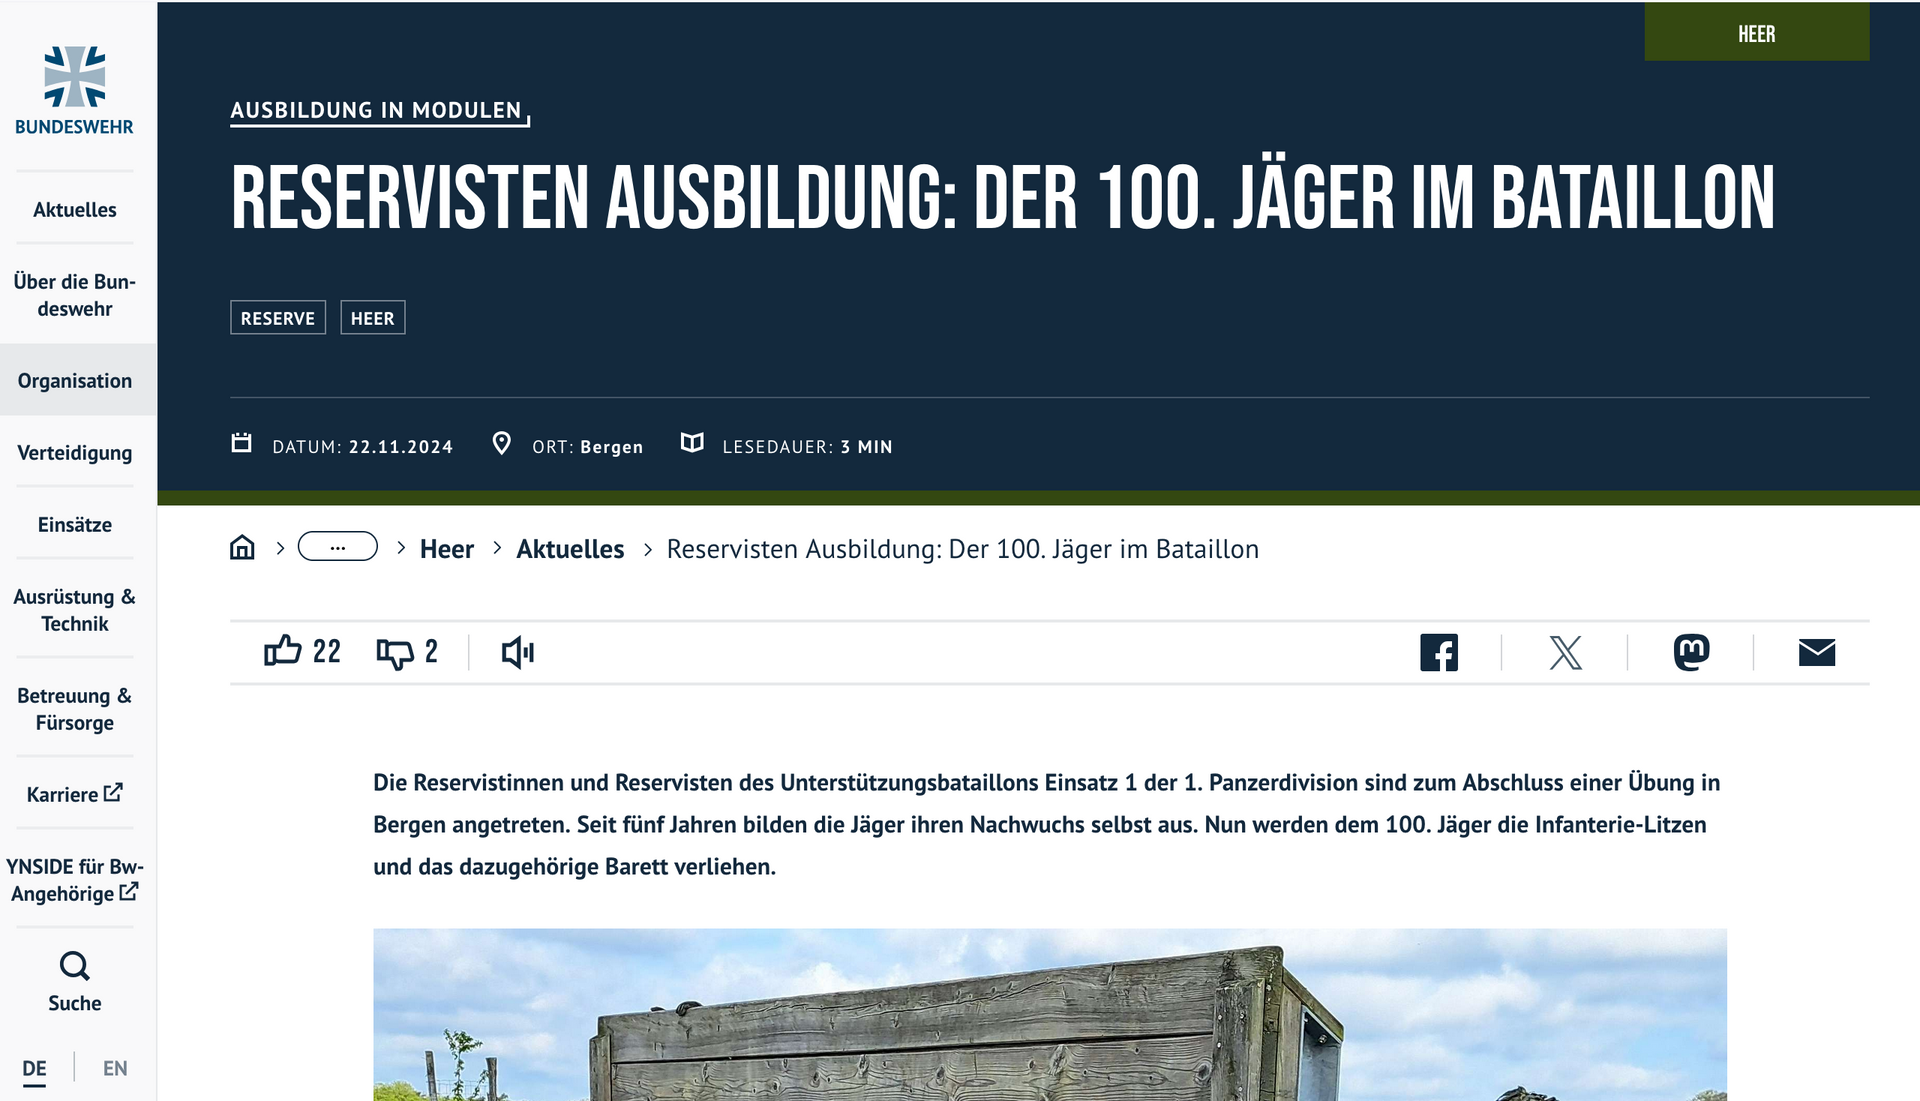Share article via email envelope icon

tap(1816, 653)
